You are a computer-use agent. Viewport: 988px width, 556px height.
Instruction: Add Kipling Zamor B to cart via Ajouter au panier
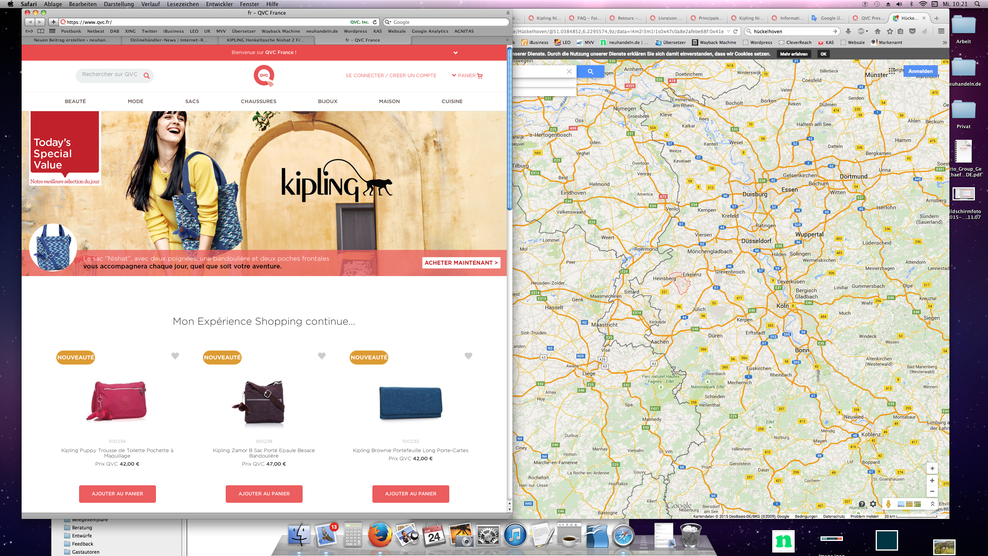coord(264,494)
